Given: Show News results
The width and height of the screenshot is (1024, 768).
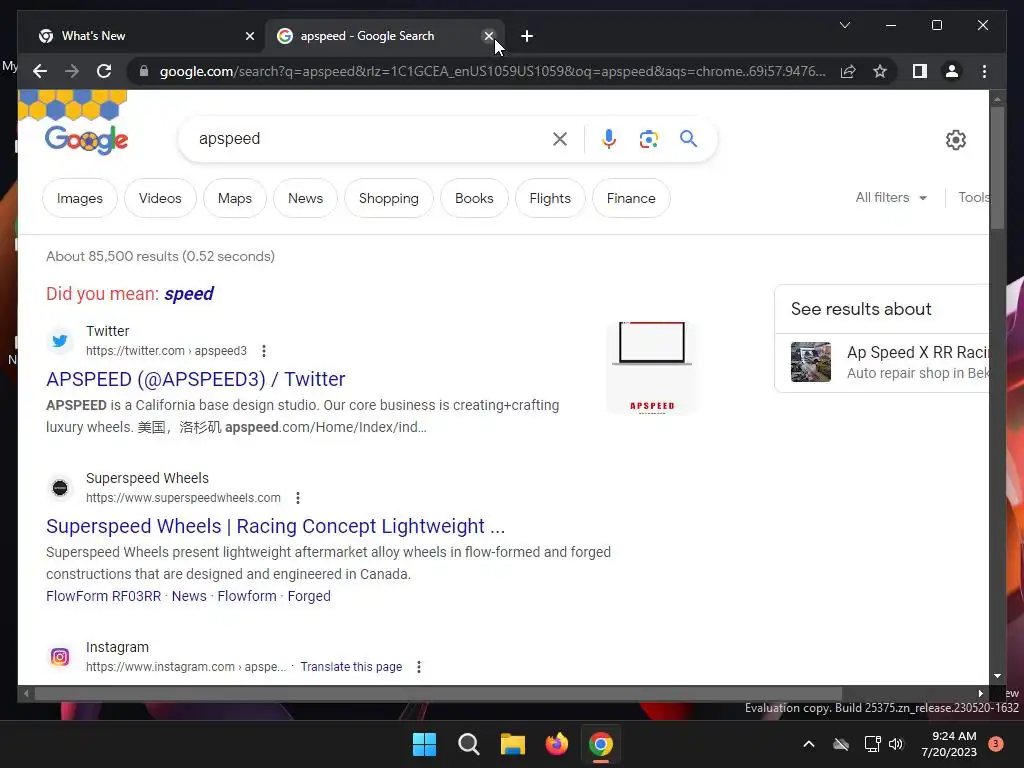Looking at the screenshot, I should coord(306,198).
